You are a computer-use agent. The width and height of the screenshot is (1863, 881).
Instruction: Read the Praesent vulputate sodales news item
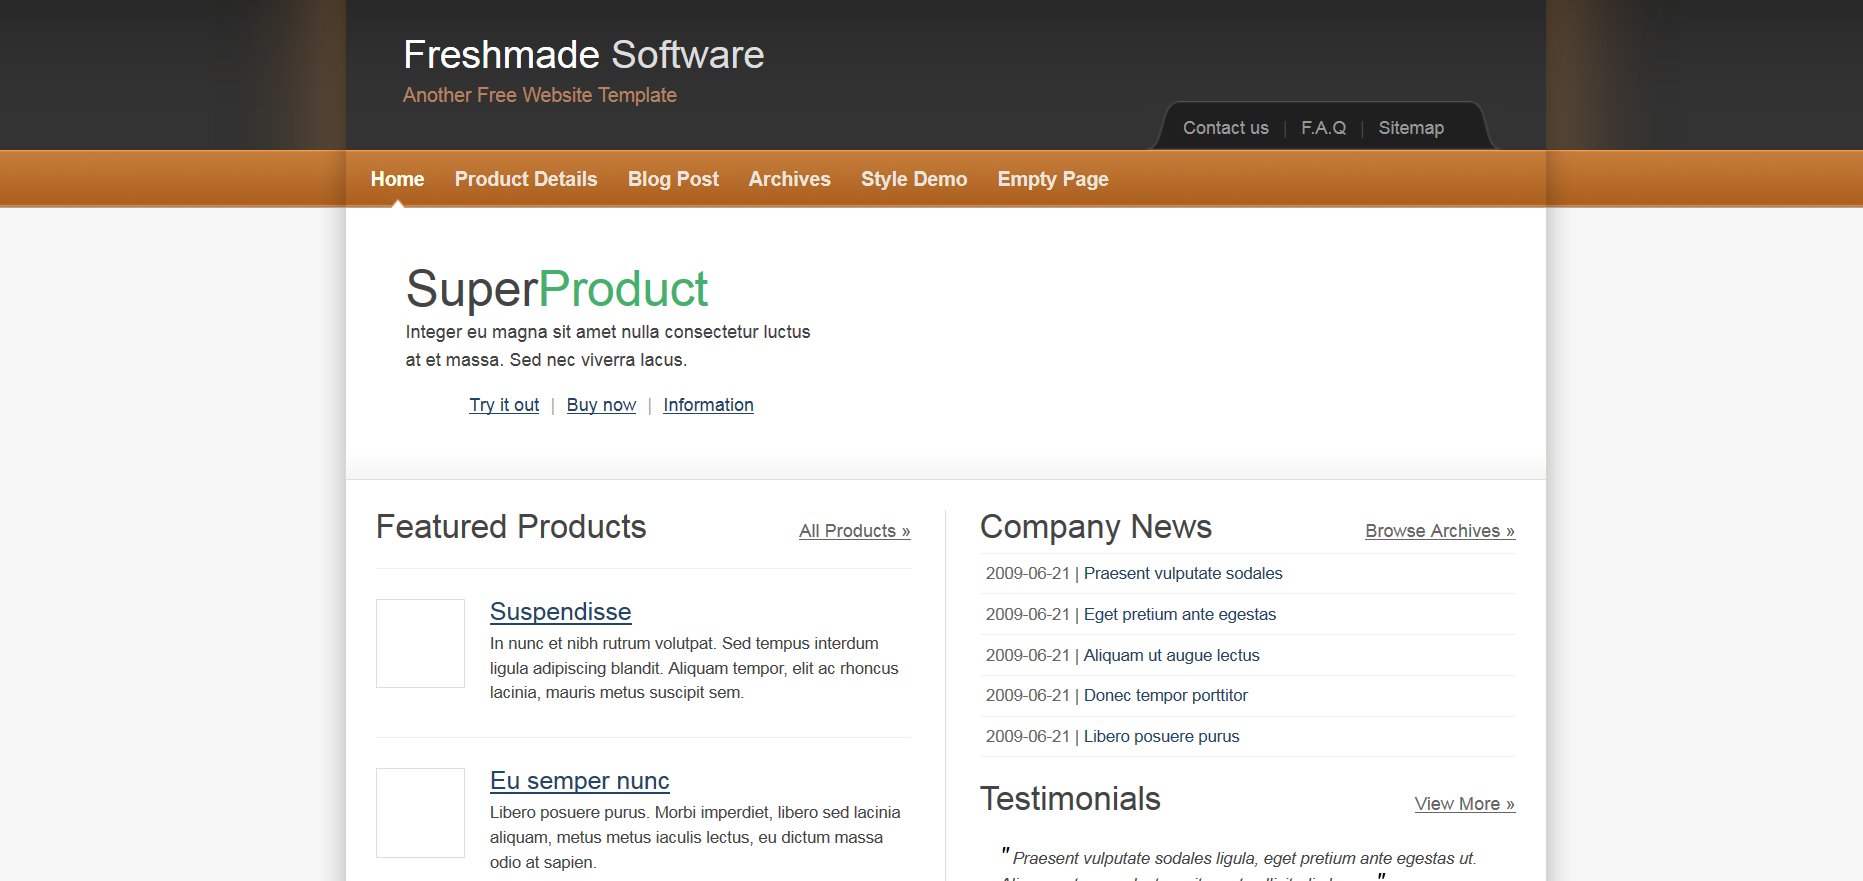tap(1182, 574)
